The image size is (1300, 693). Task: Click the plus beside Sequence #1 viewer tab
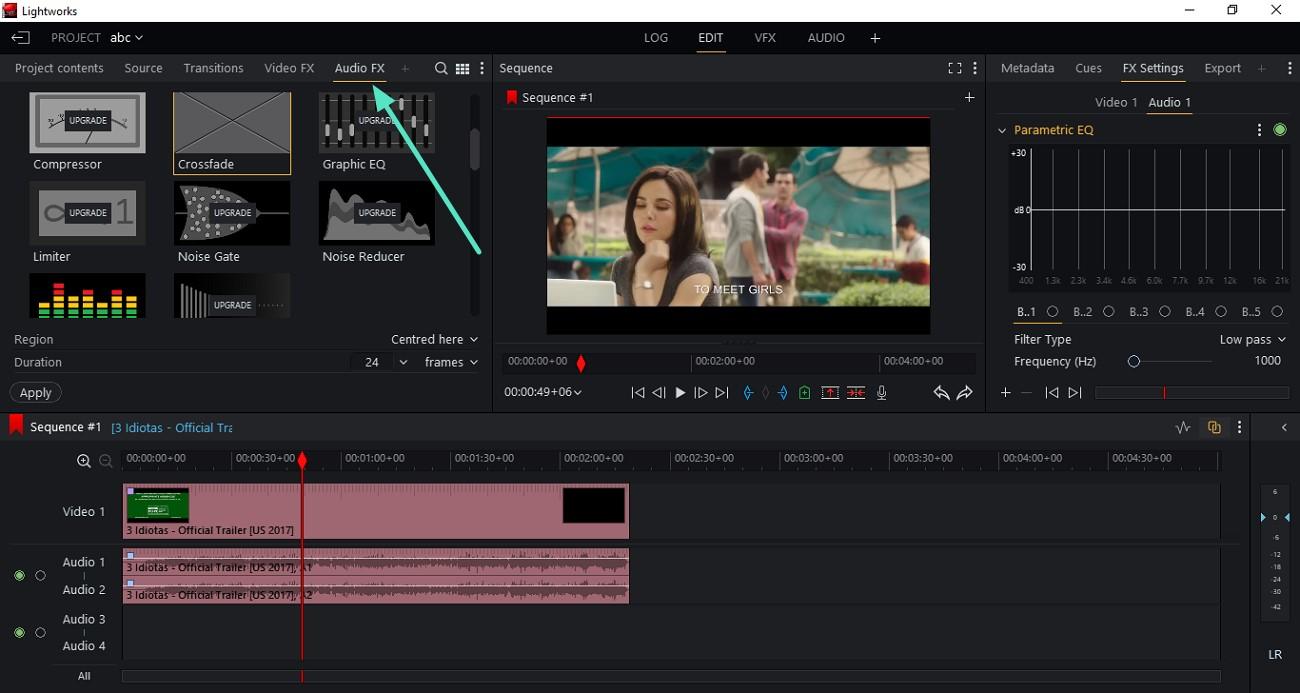pos(969,97)
